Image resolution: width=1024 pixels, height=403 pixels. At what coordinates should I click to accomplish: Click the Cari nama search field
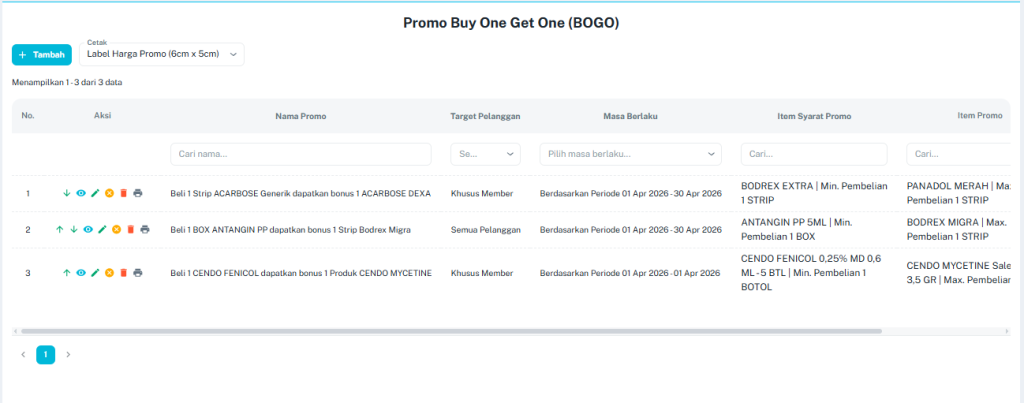click(x=300, y=154)
